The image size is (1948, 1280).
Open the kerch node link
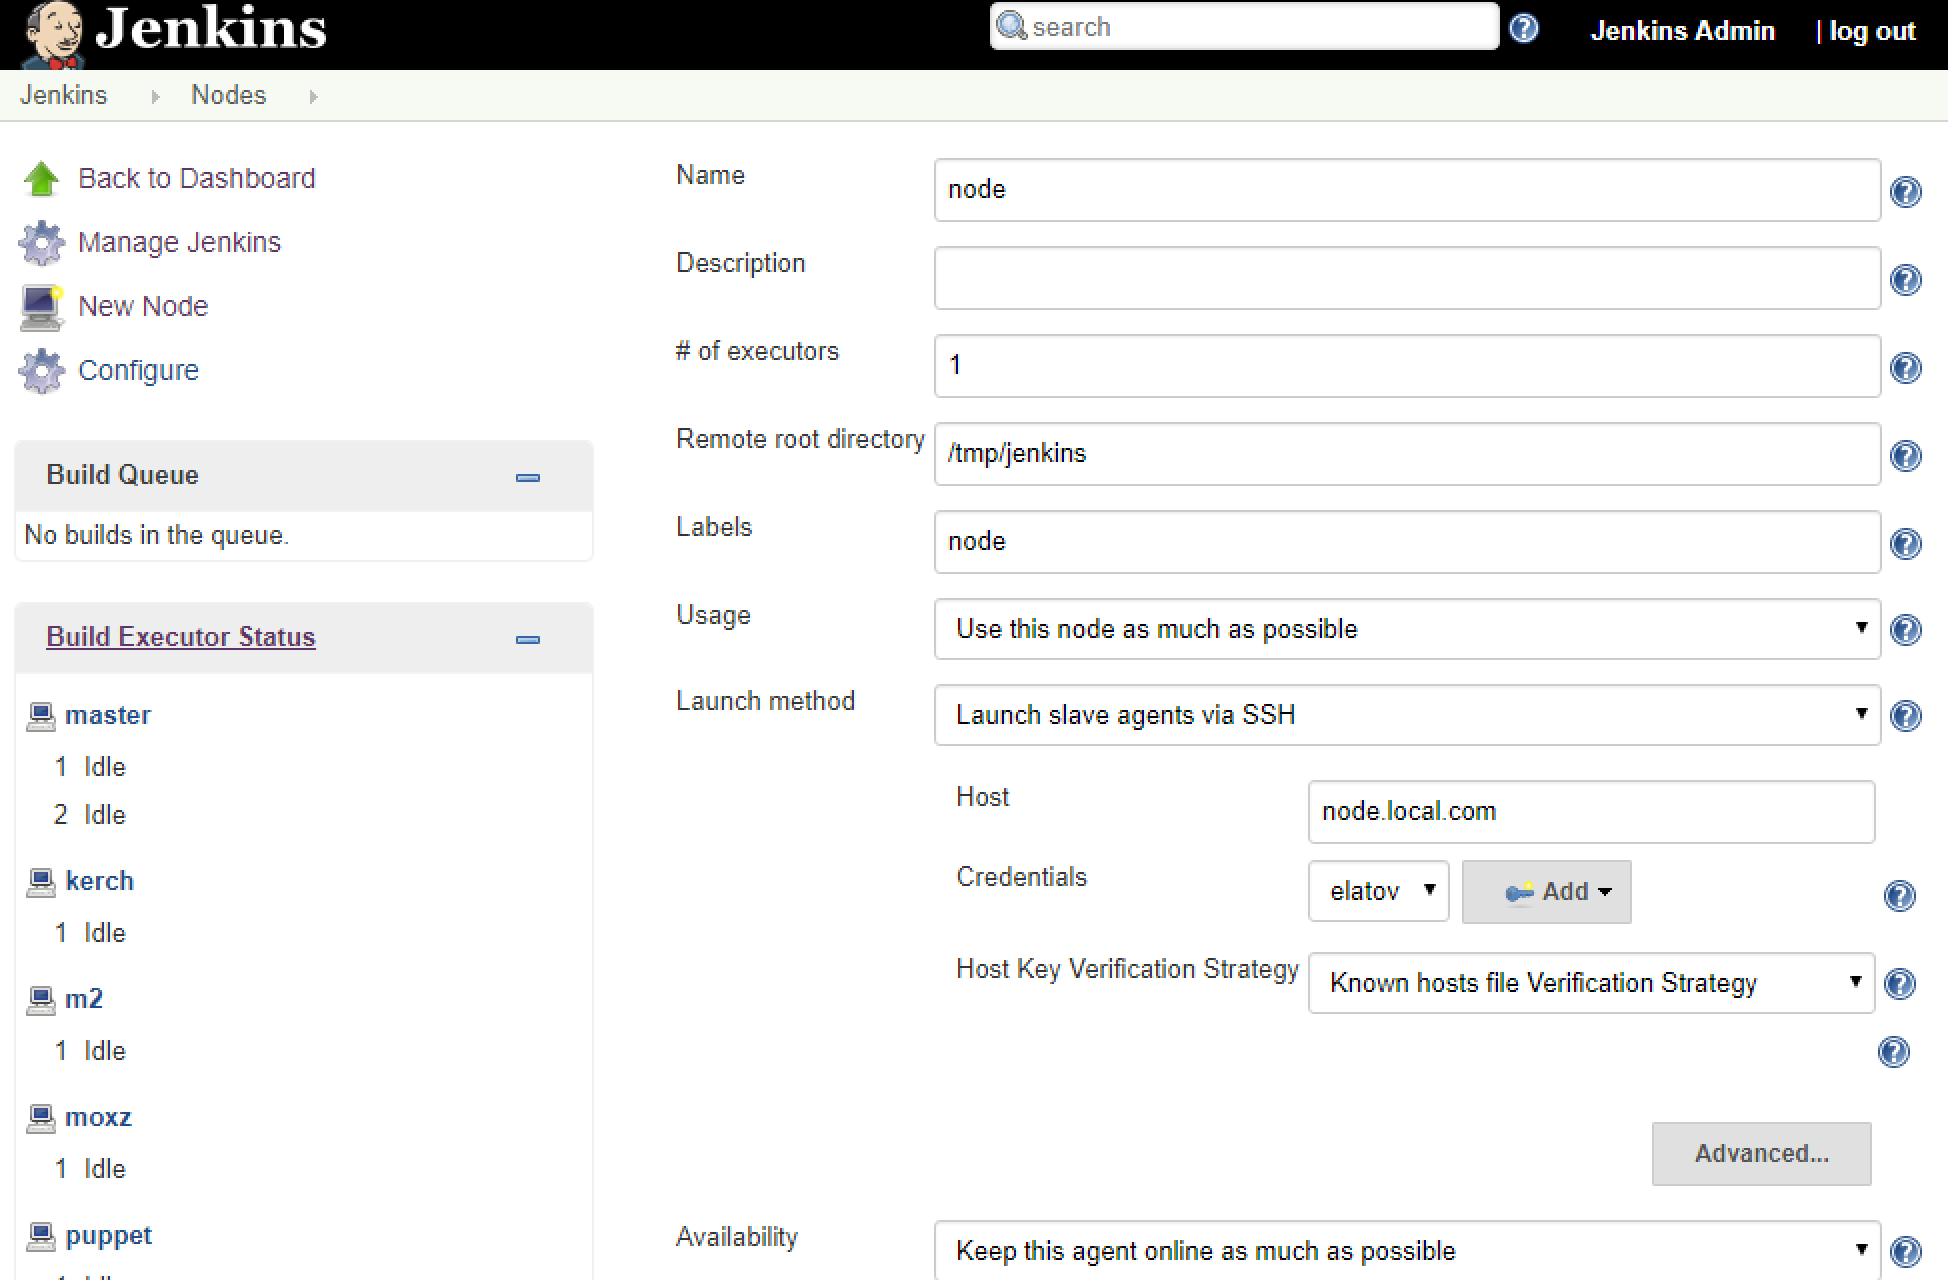[x=99, y=881]
